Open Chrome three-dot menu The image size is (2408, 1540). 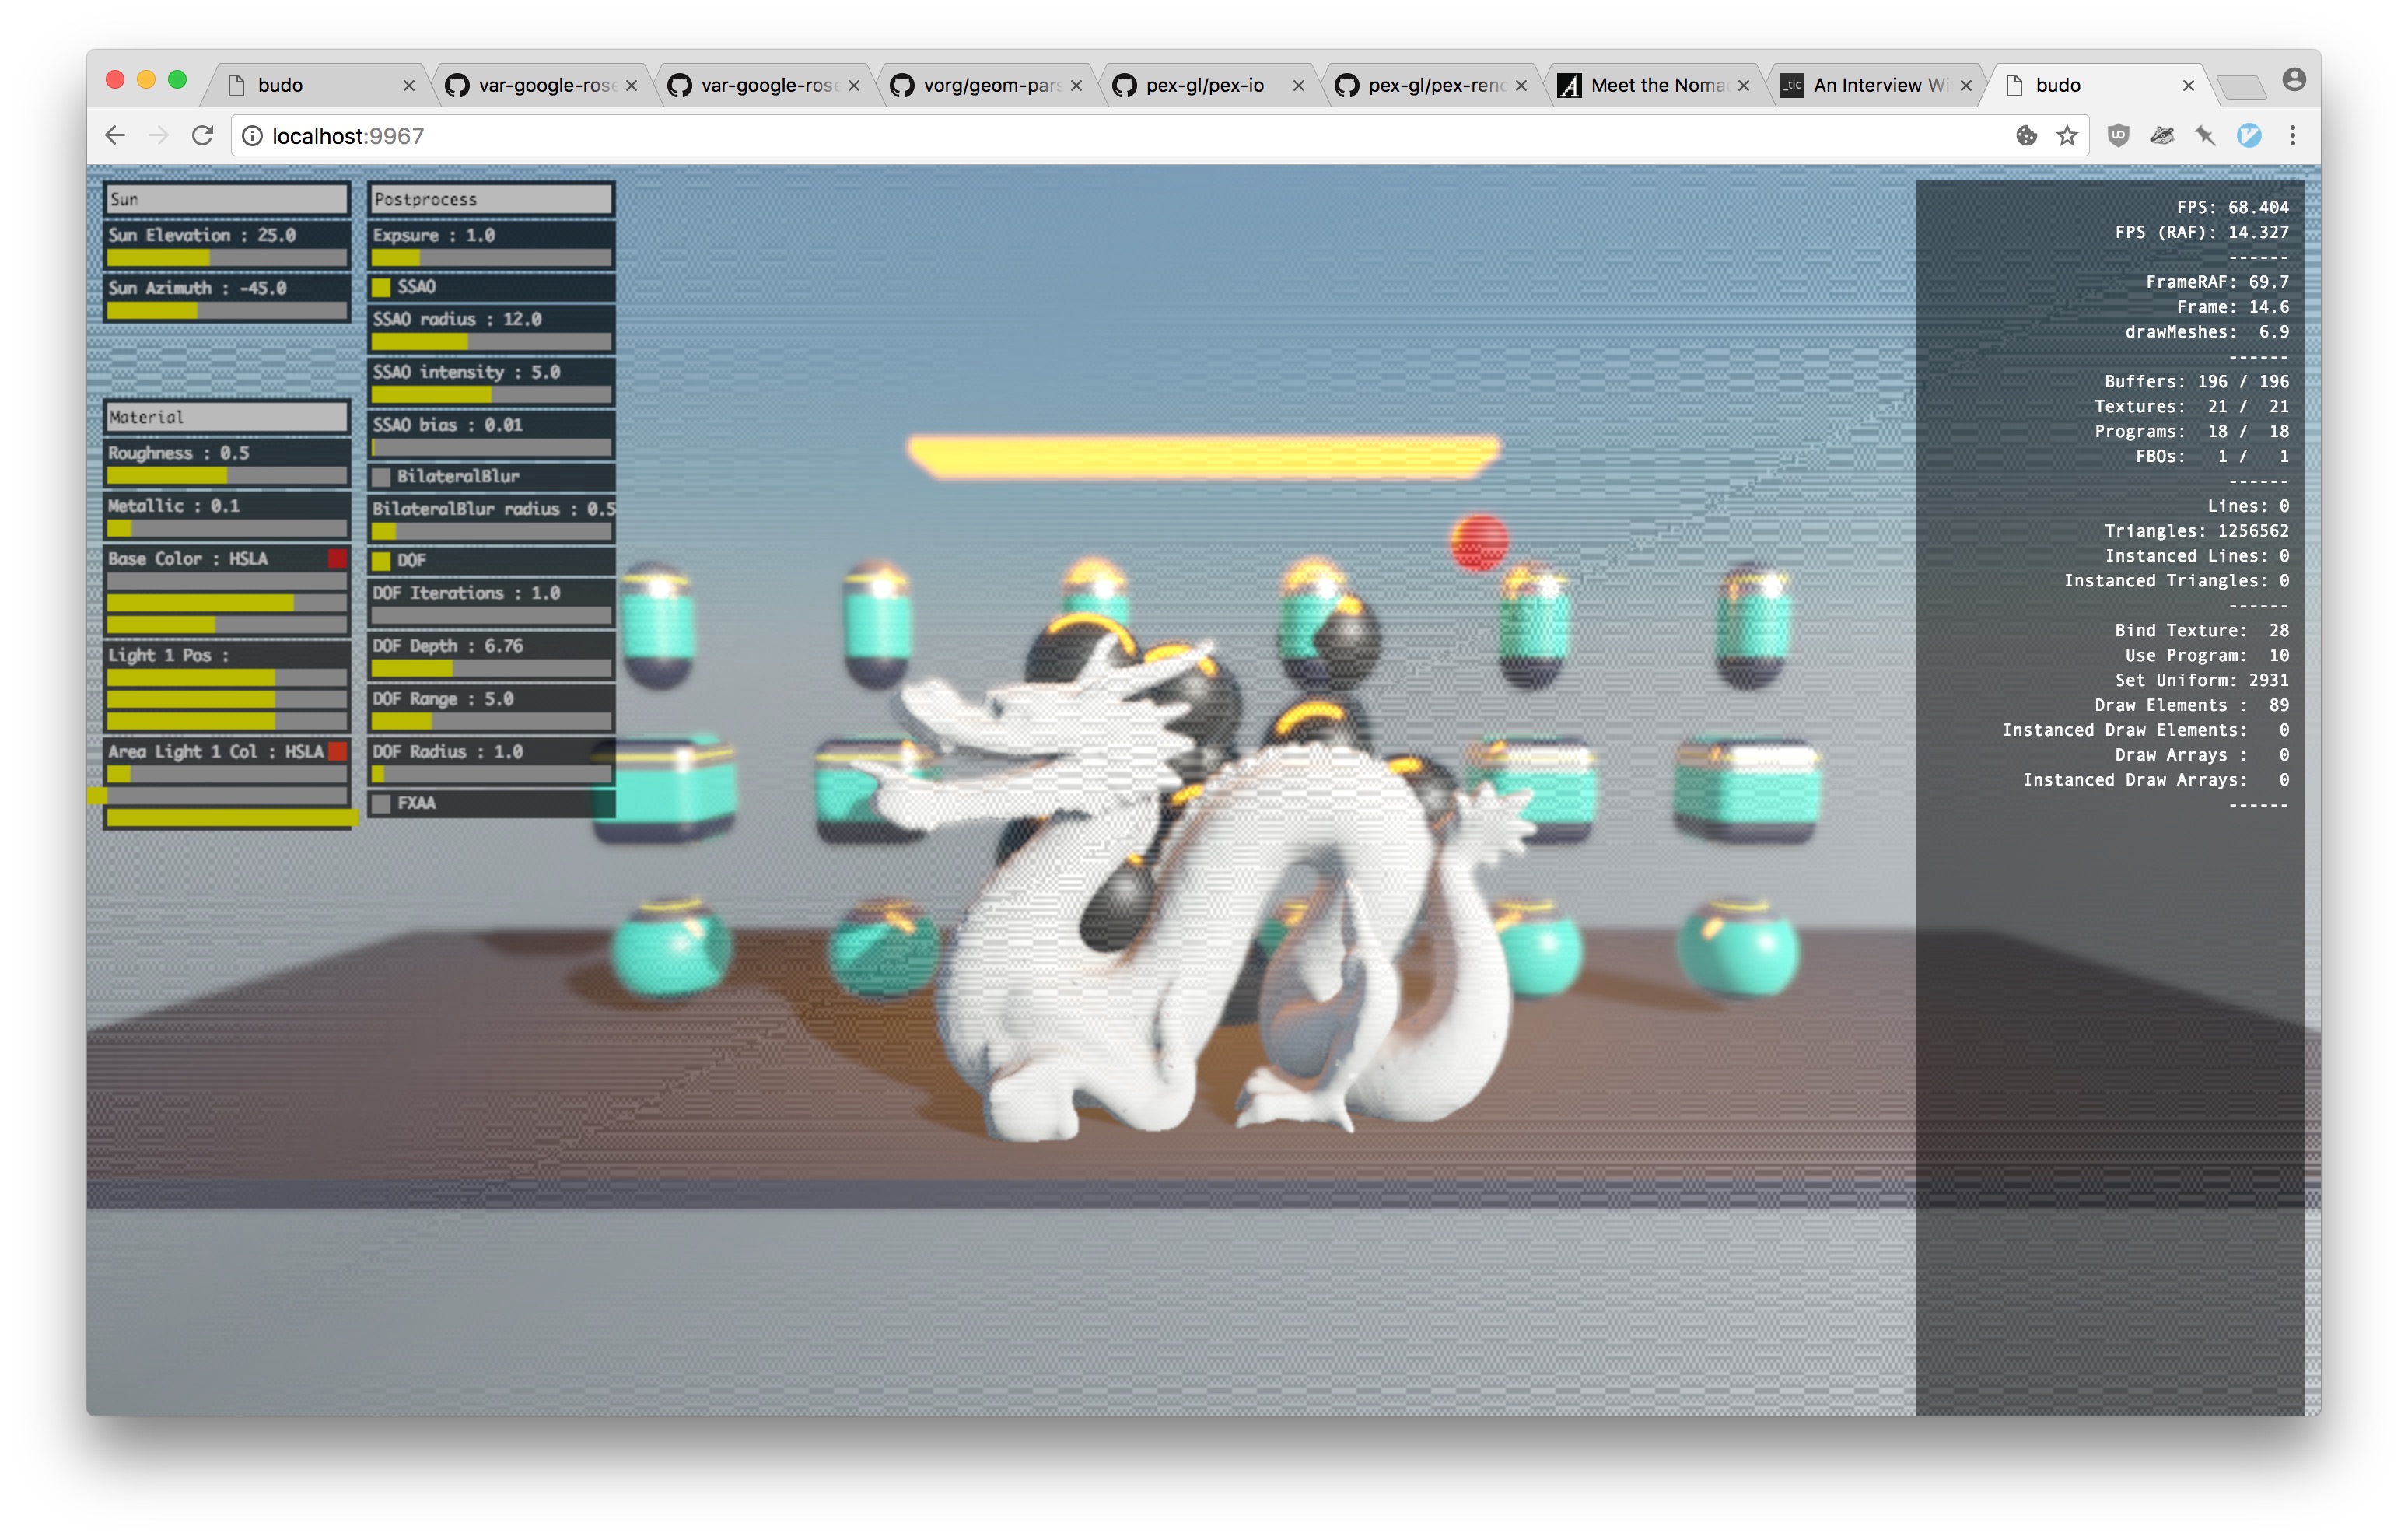(2293, 136)
